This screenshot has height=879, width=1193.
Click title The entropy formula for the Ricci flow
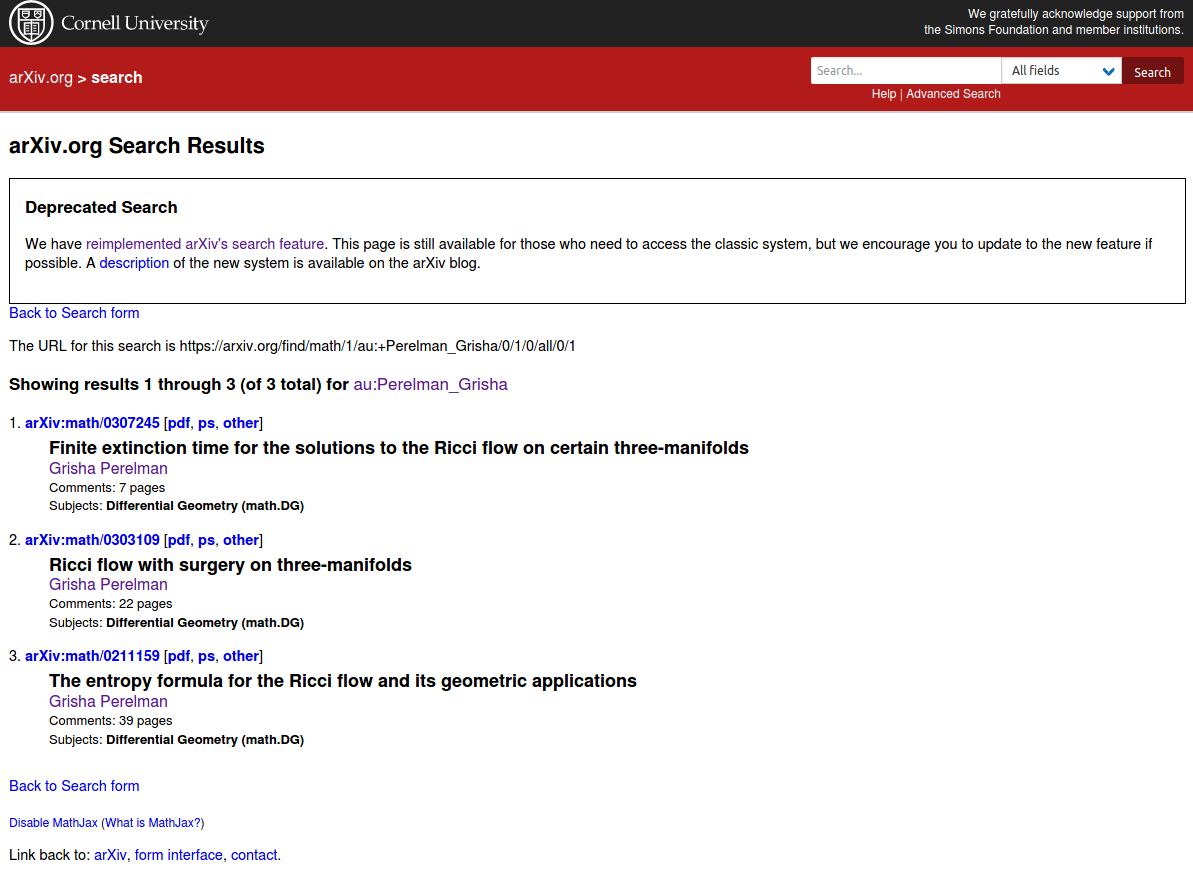342,681
